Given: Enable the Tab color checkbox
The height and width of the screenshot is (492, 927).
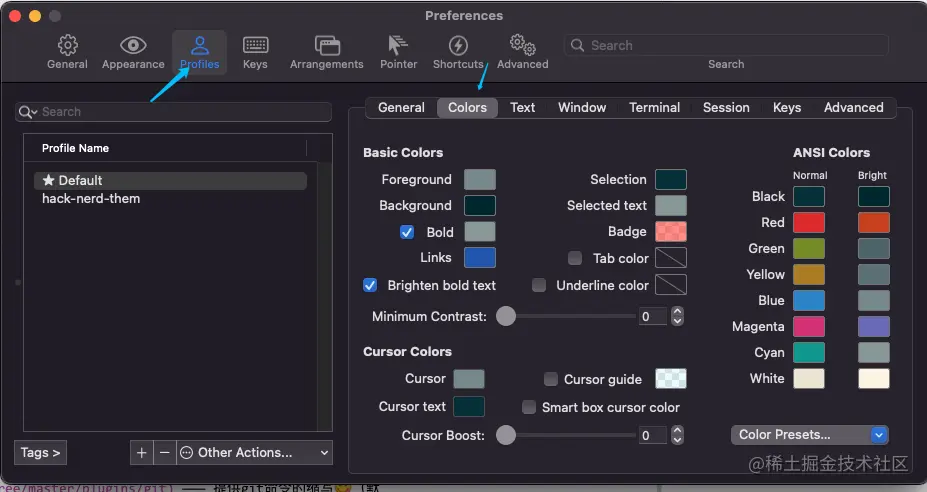Looking at the screenshot, I should pyautogui.click(x=575, y=258).
